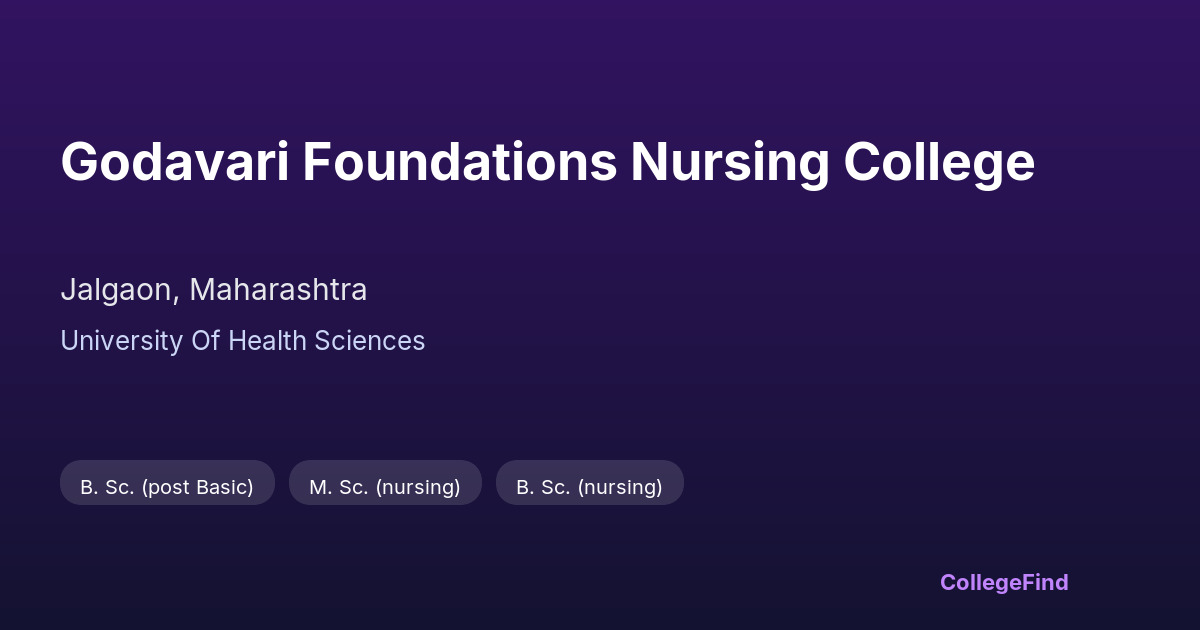
Task: Click the word "Godavari" in the heading
Action: pyautogui.click(x=175, y=162)
